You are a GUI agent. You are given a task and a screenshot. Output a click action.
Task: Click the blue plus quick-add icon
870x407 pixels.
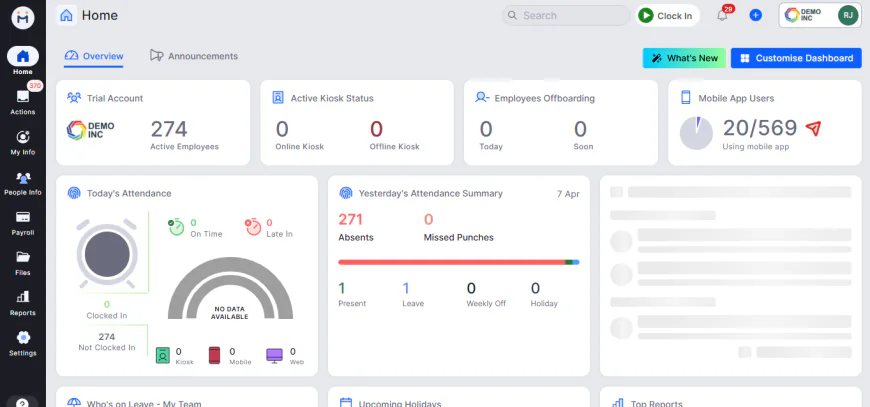755,15
